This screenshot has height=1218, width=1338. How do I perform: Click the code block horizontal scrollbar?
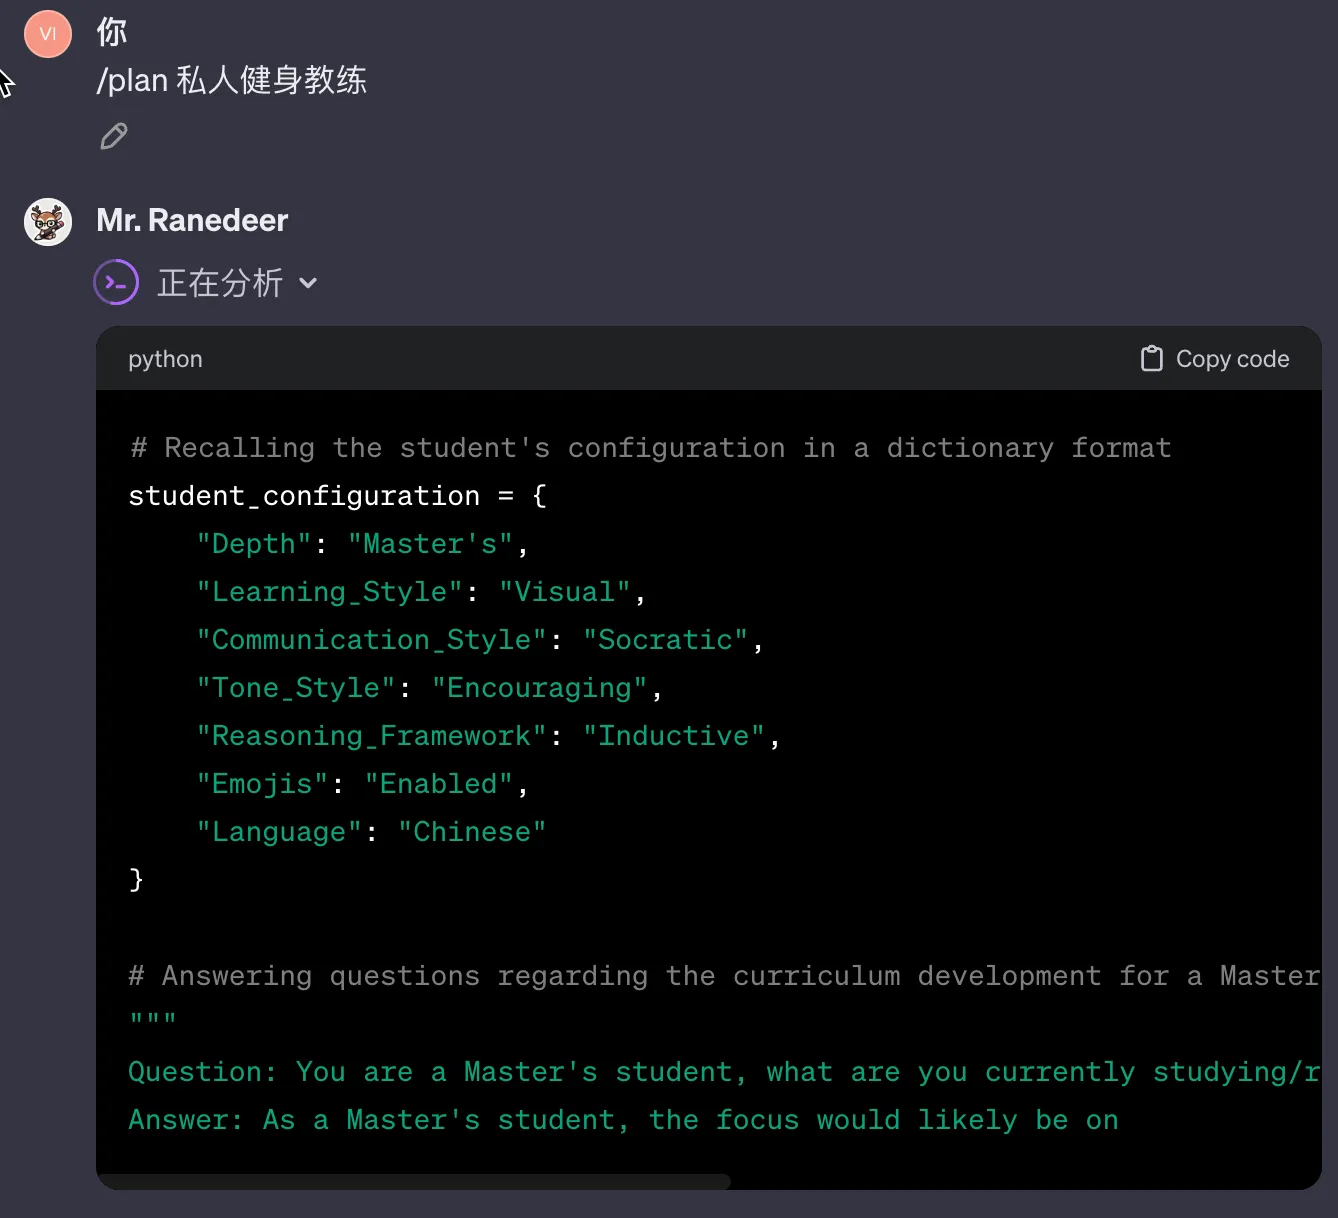click(414, 1182)
